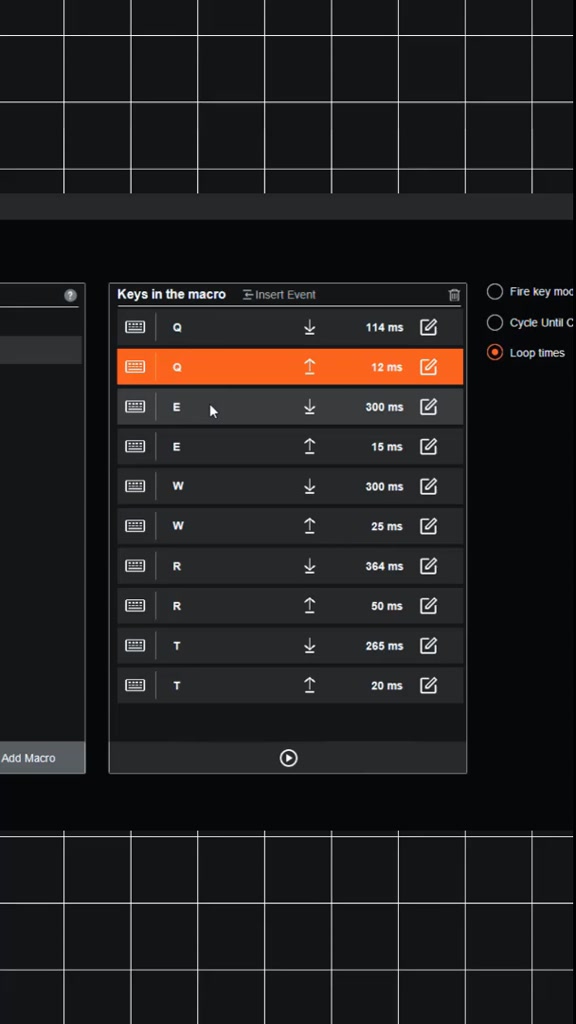Select the Loop times radio option
This screenshot has height=1024, width=576.
click(x=495, y=353)
